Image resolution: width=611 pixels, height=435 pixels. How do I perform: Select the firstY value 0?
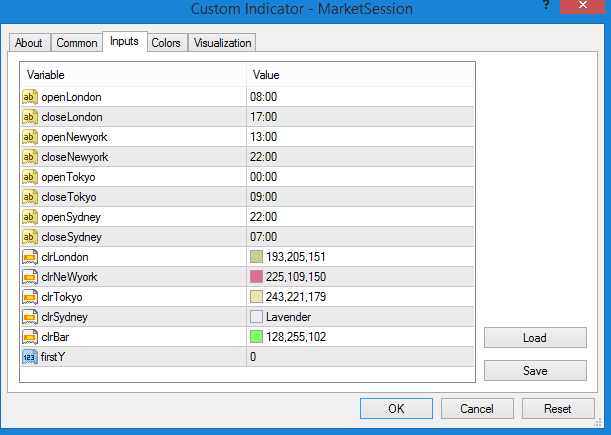253,357
